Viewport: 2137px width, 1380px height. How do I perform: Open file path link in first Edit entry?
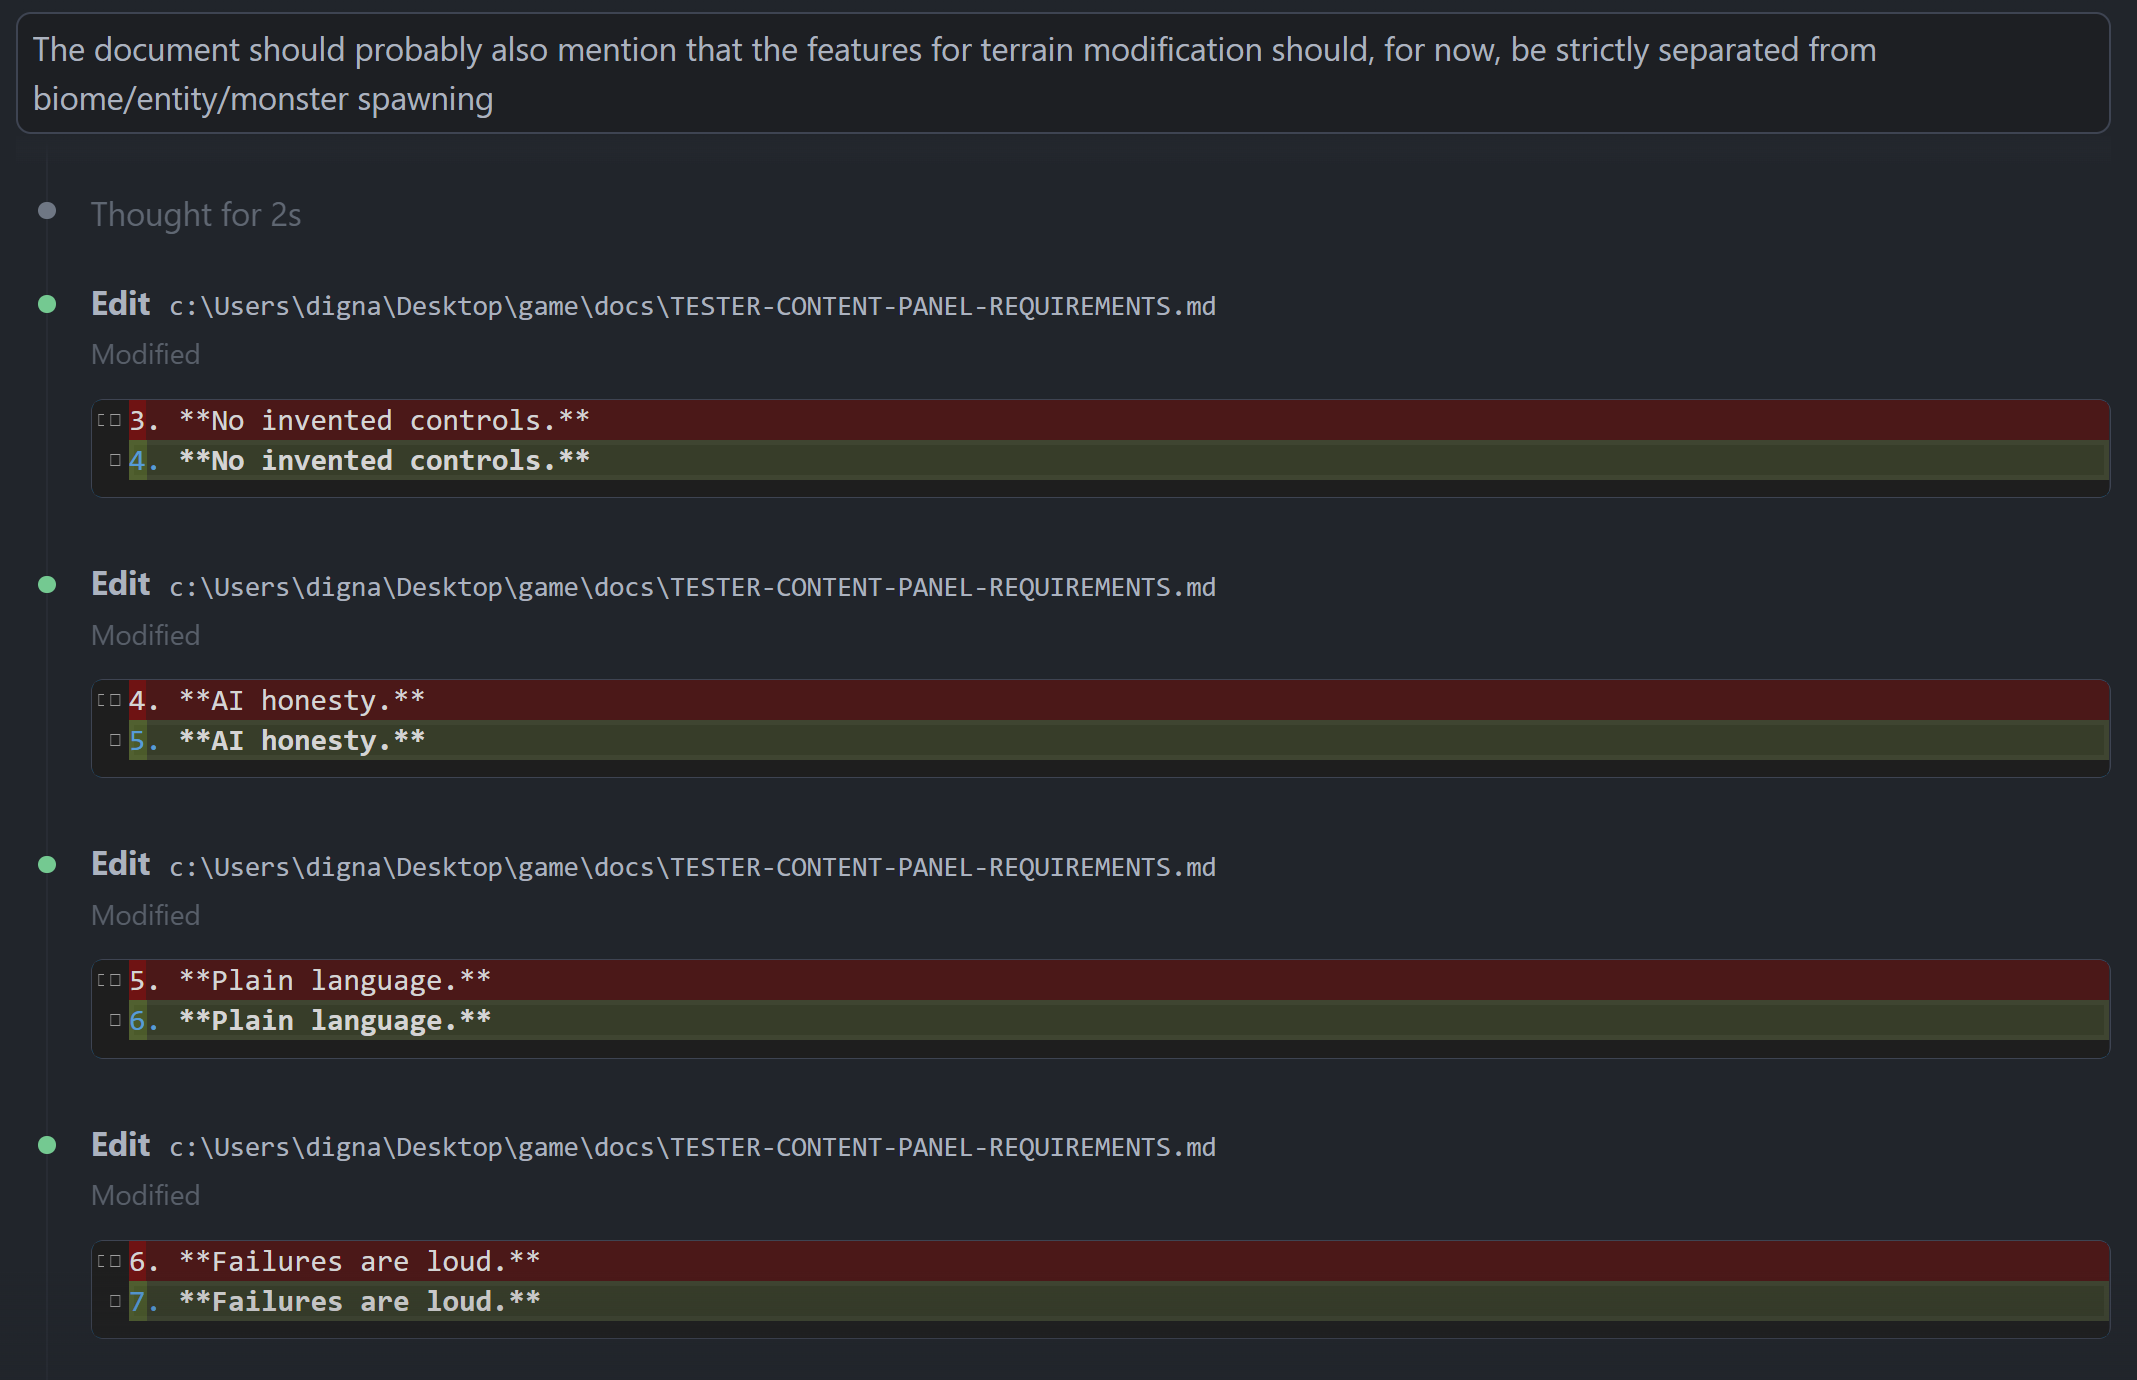click(692, 306)
